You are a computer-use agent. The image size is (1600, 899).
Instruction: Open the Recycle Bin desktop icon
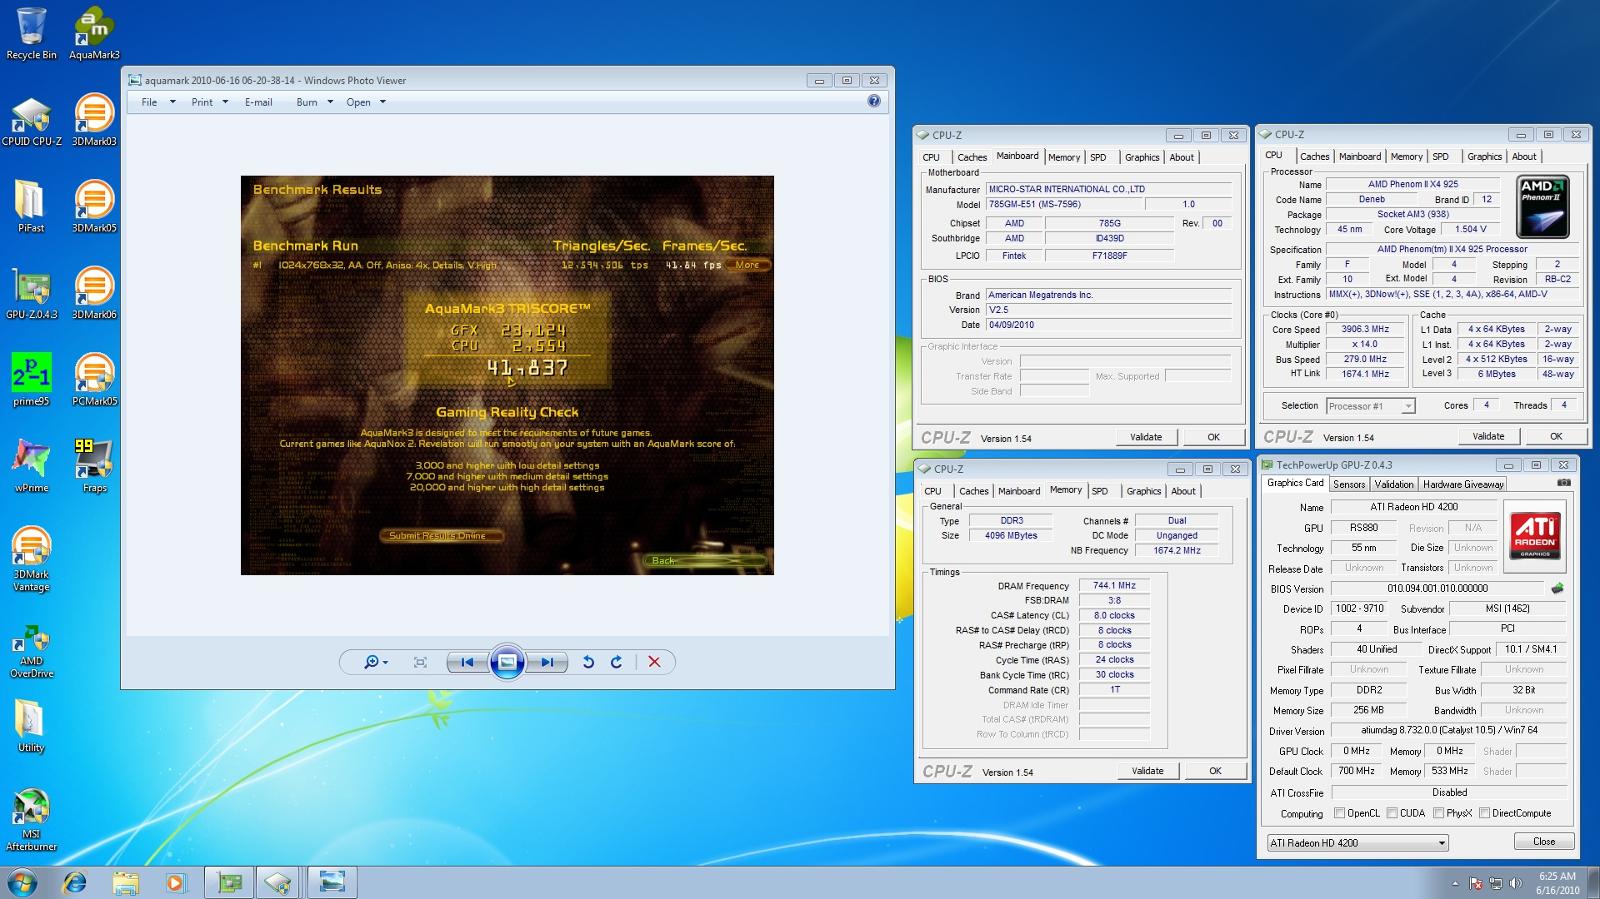[31, 33]
